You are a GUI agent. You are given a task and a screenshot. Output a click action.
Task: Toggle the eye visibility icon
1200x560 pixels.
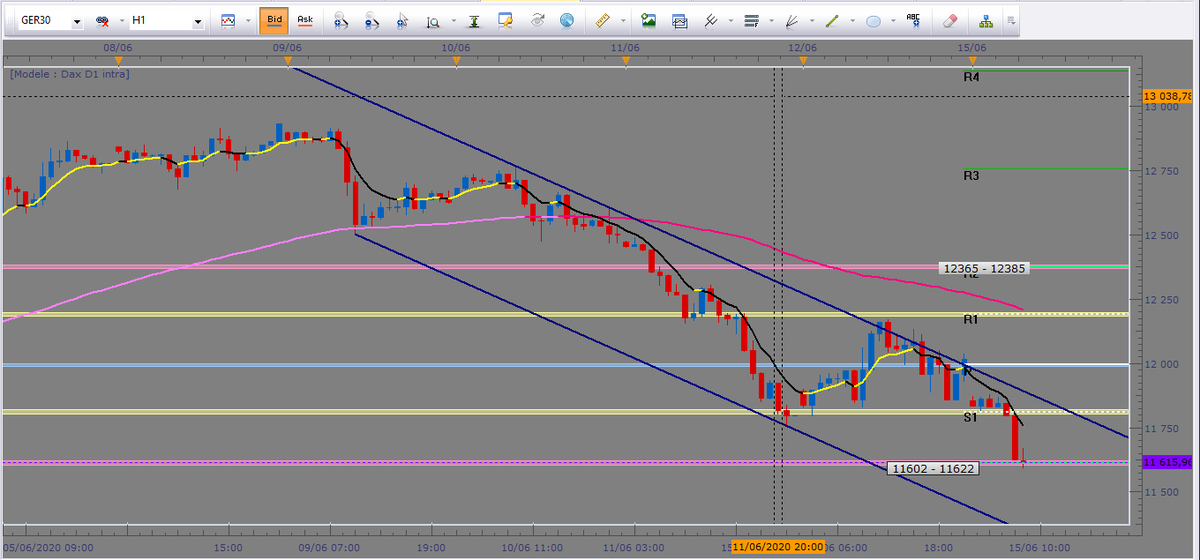(x=537, y=19)
